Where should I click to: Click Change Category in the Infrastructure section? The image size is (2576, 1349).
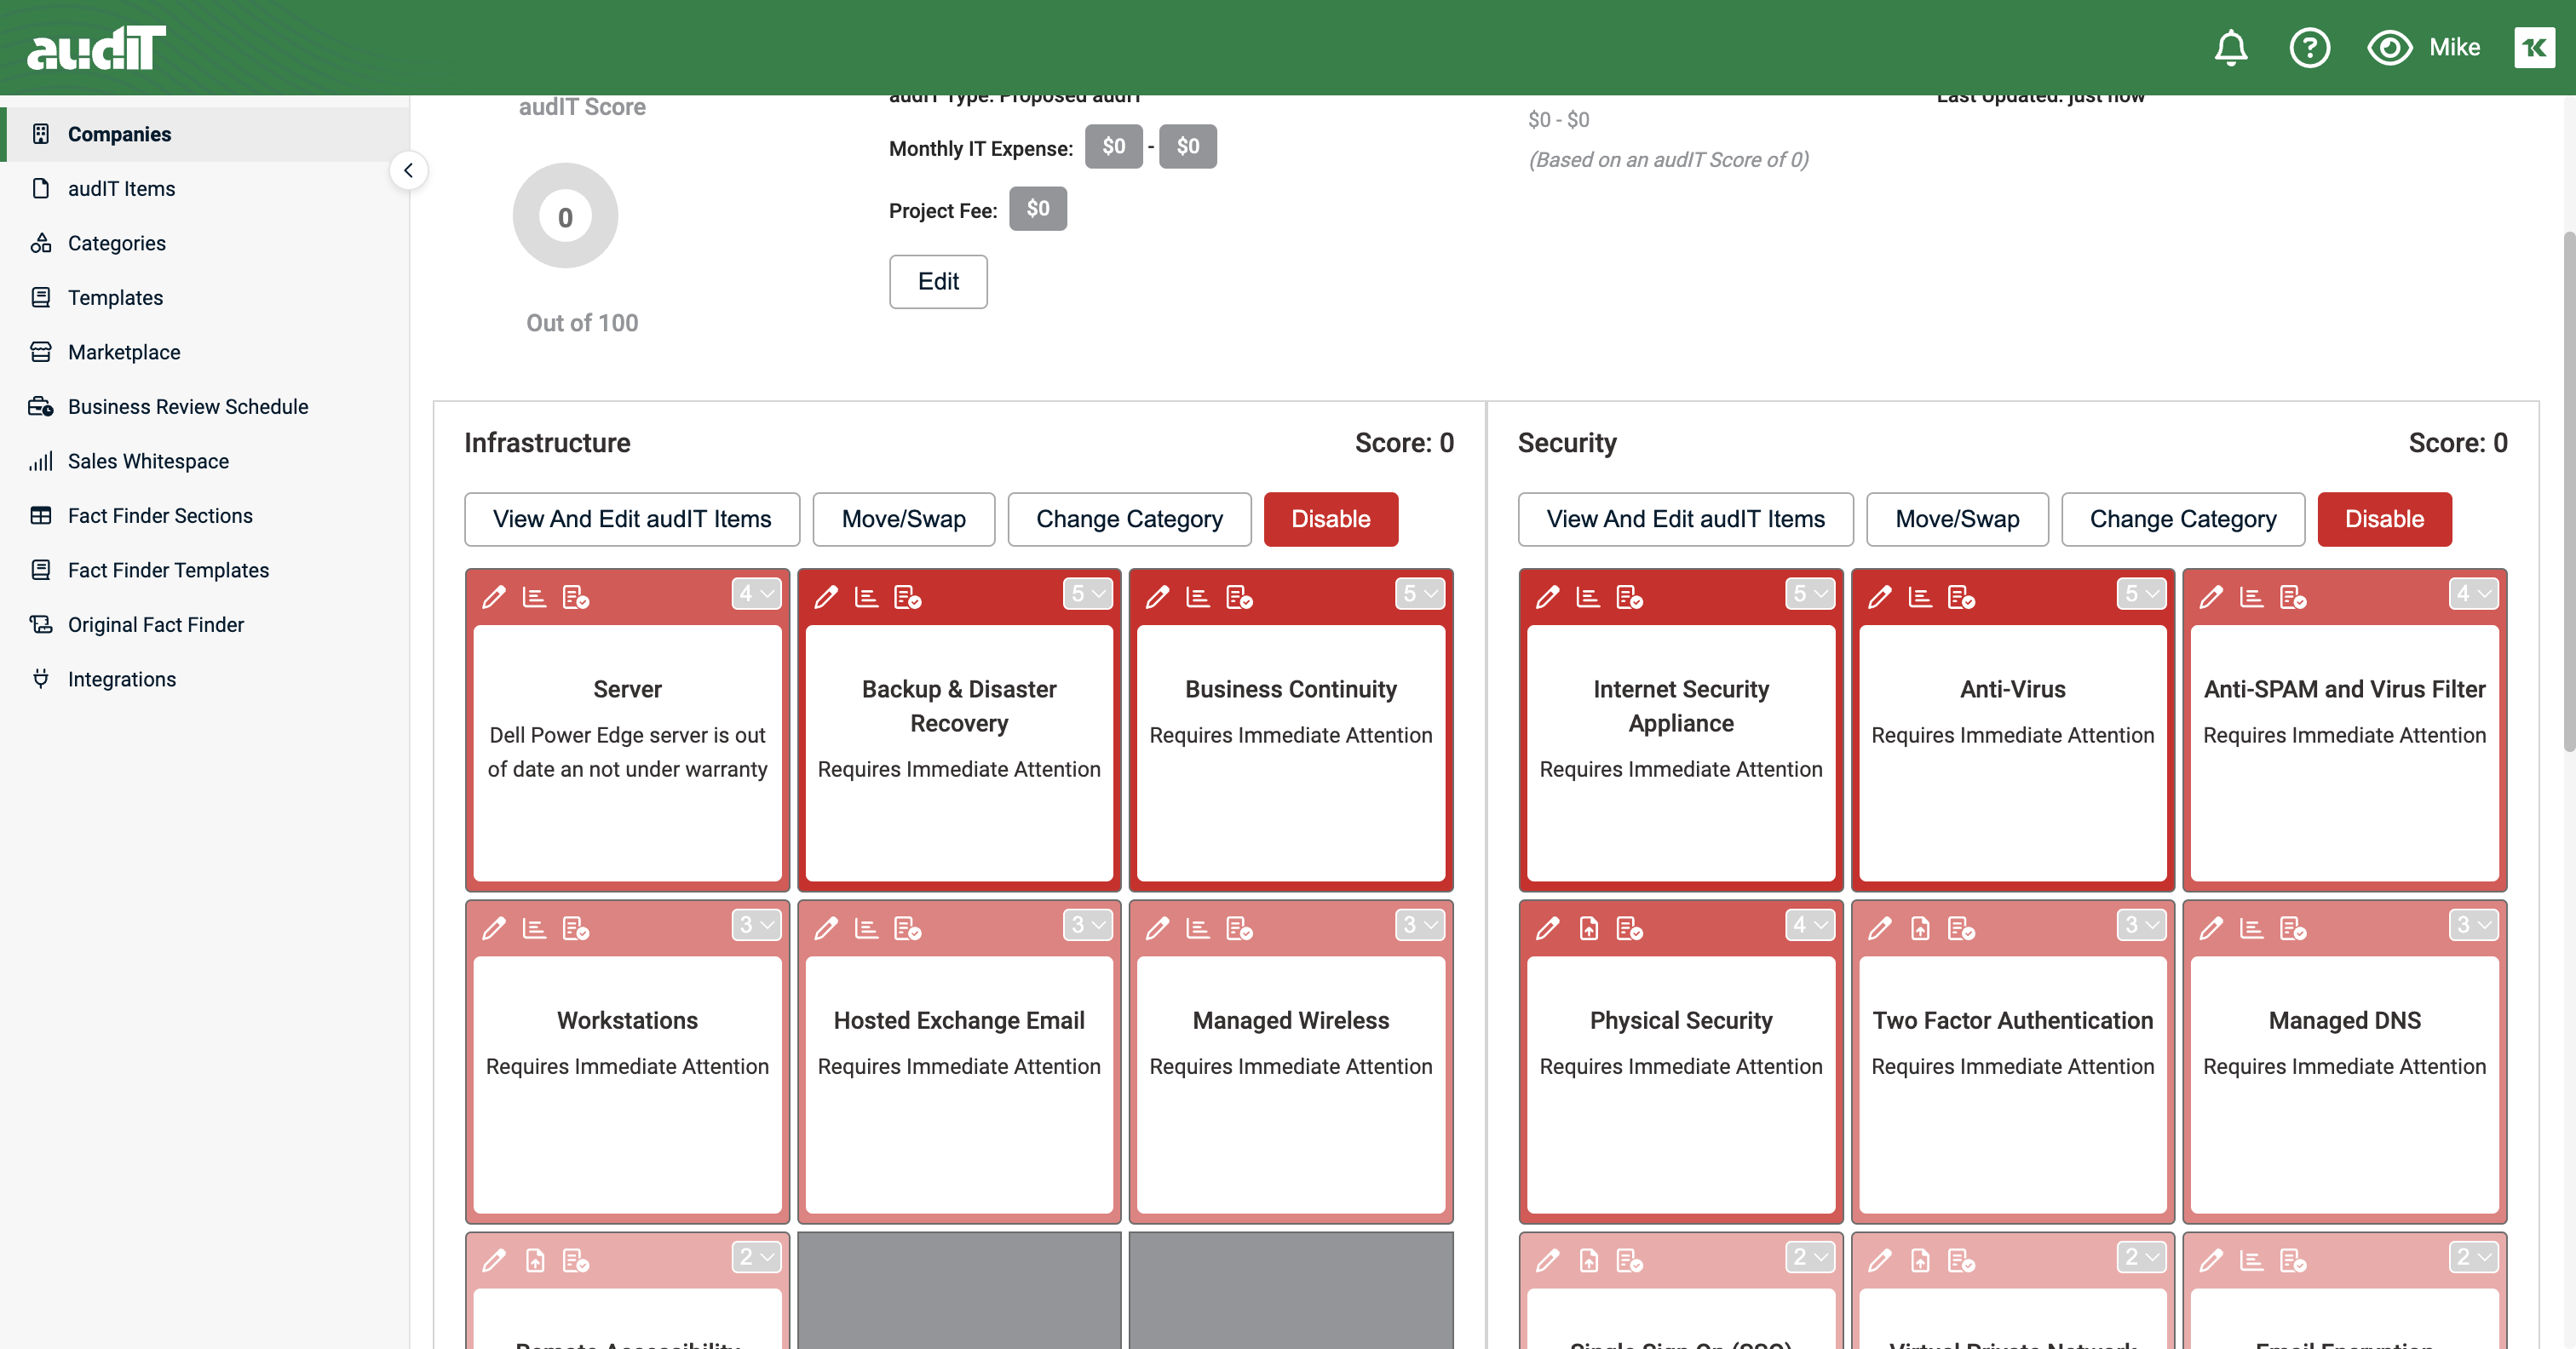pos(1129,519)
